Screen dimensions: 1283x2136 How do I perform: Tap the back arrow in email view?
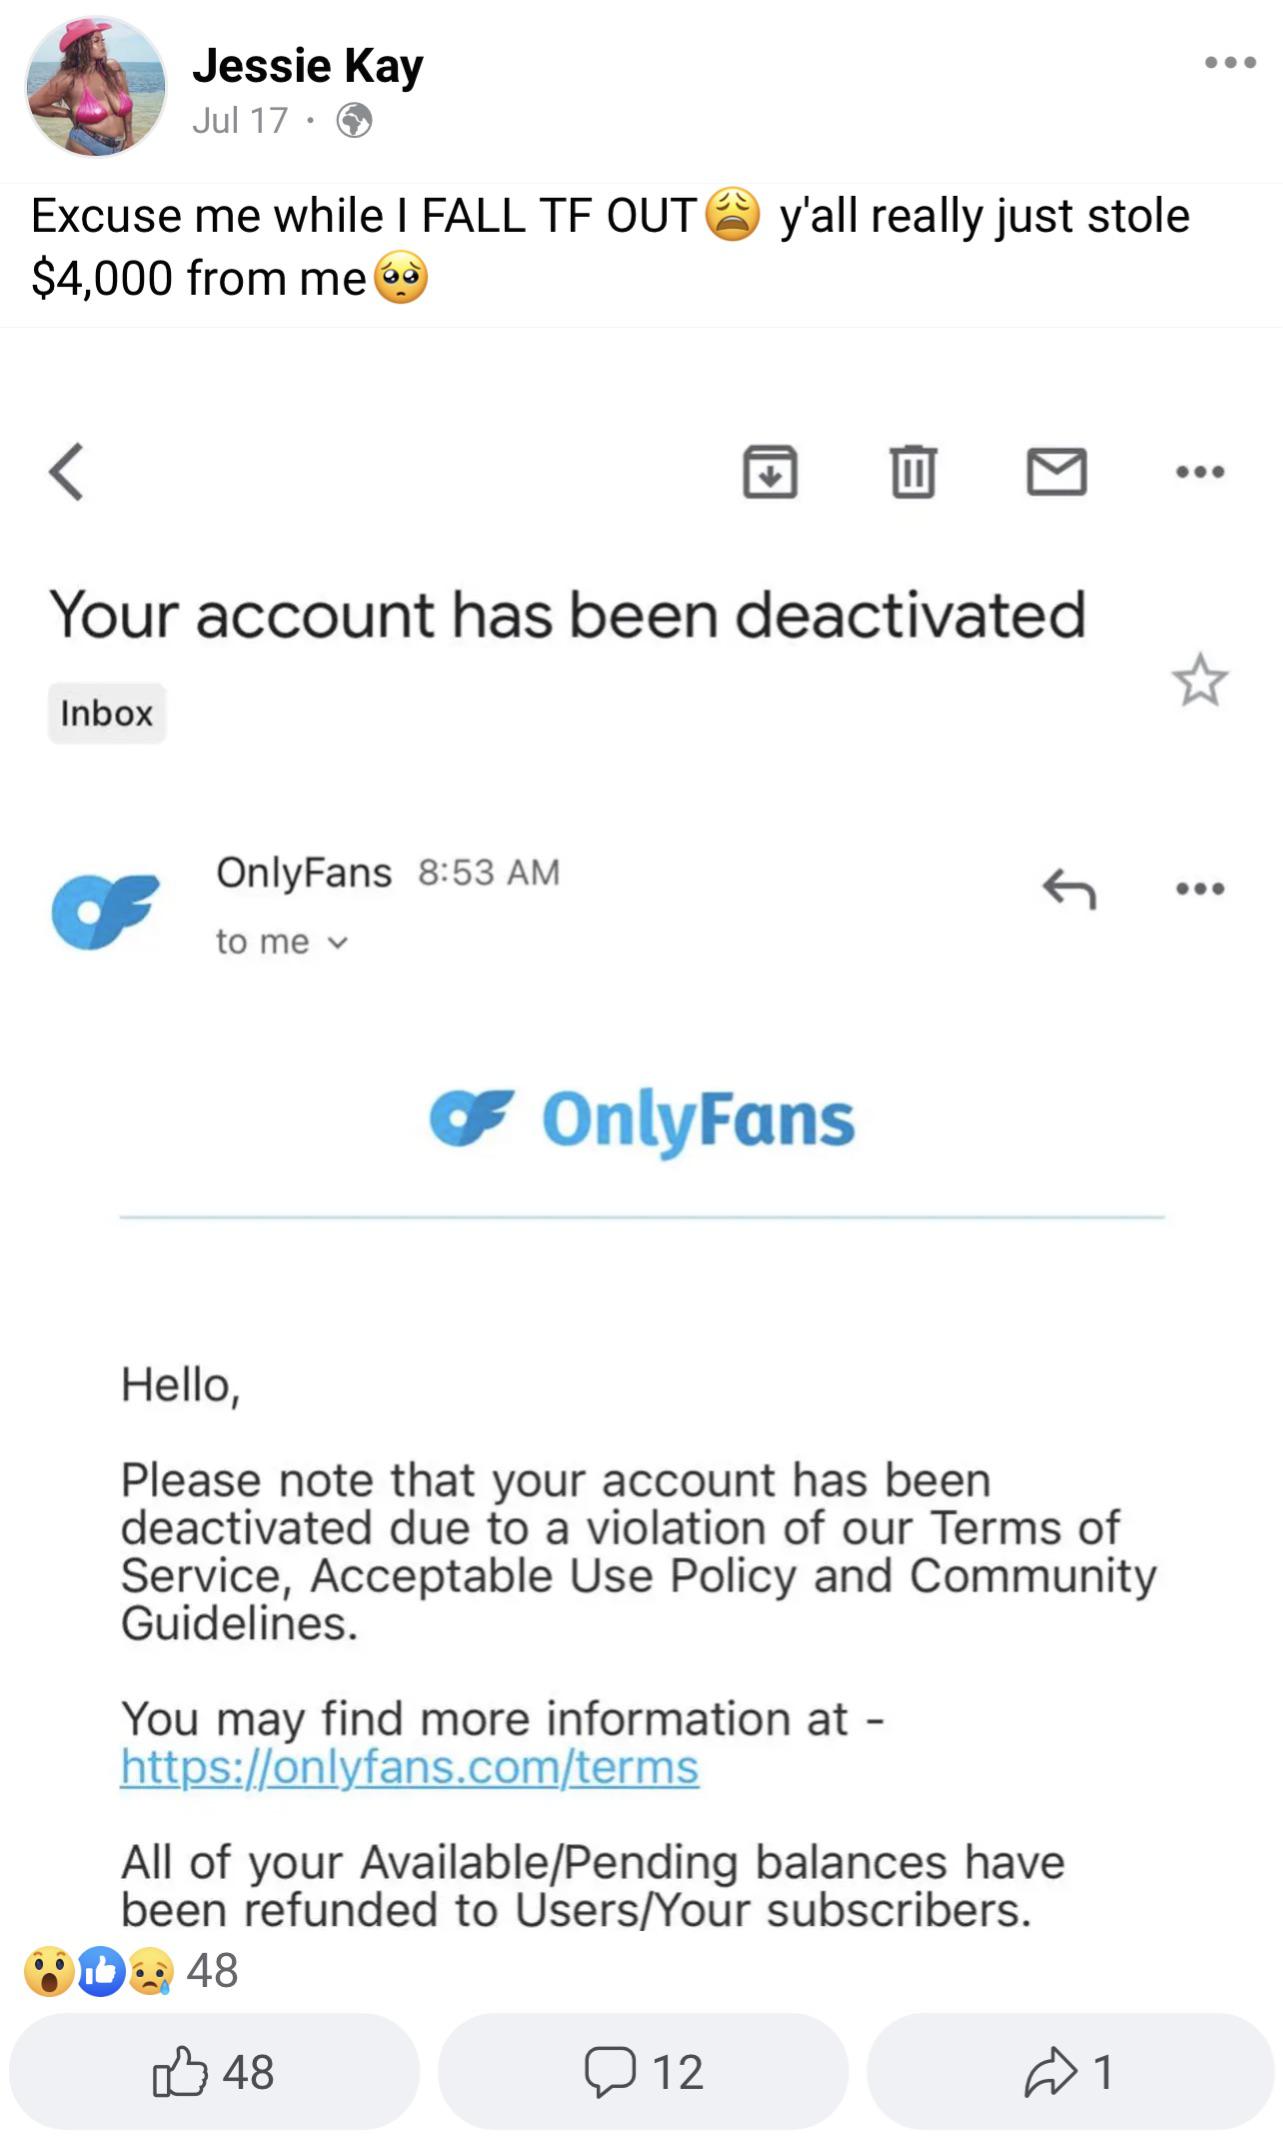coord(67,471)
